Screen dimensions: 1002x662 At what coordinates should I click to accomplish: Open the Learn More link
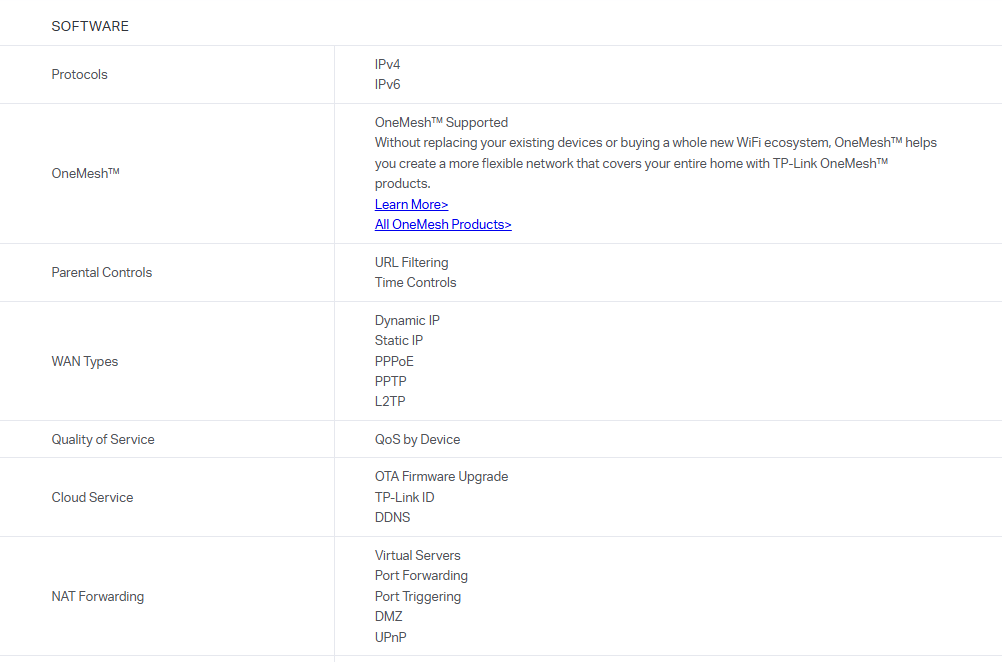pyautogui.click(x=411, y=204)
